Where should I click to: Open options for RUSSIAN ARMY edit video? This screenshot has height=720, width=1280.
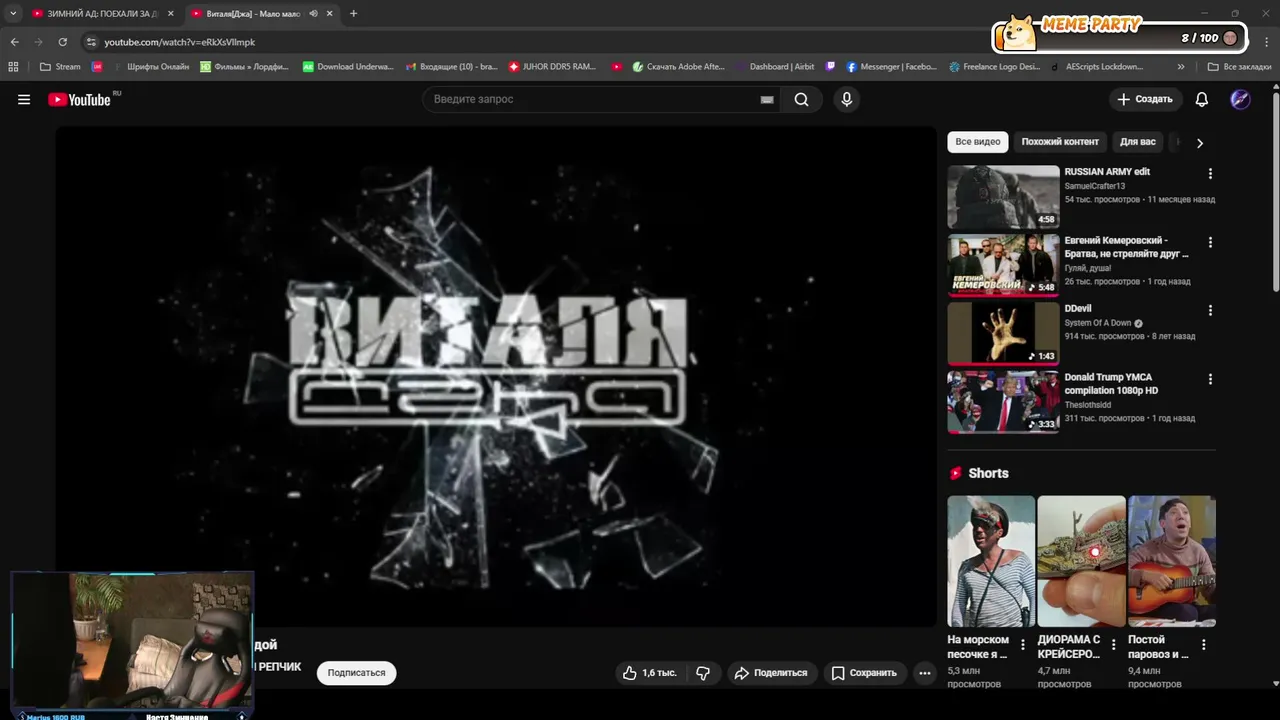(1210, 174)
